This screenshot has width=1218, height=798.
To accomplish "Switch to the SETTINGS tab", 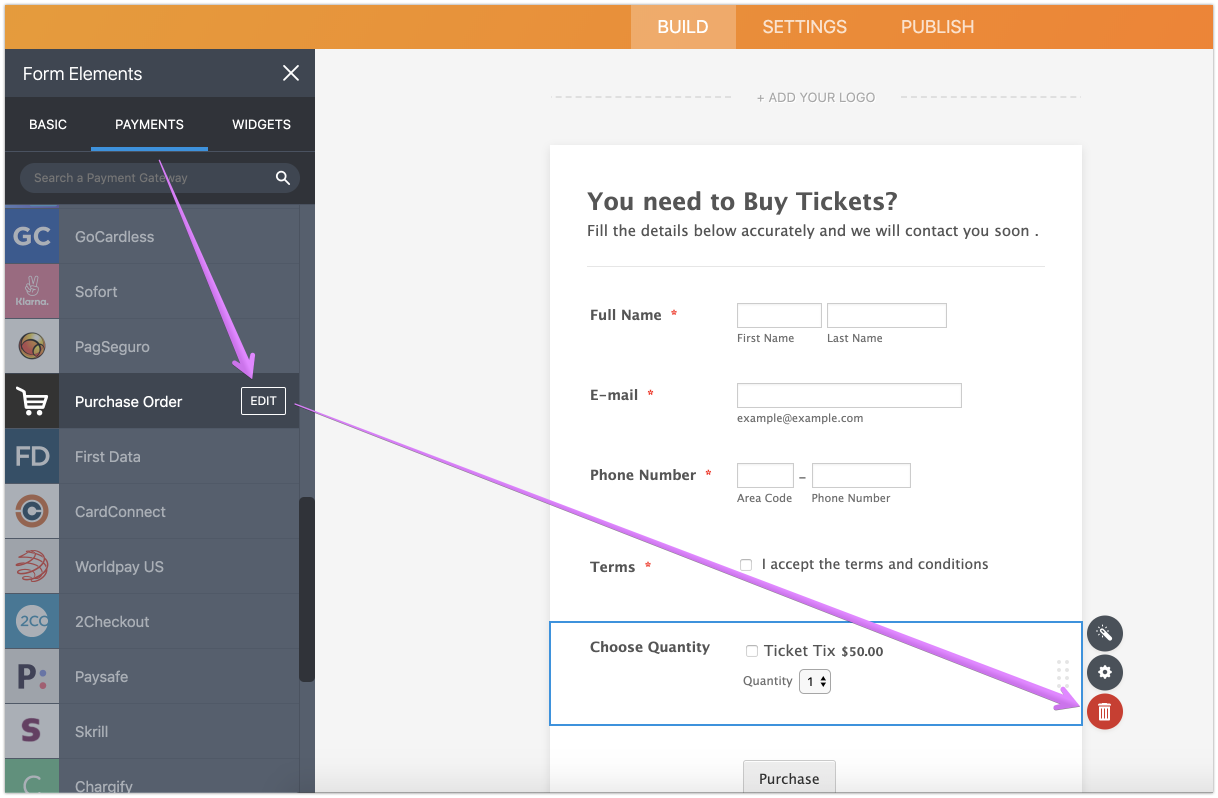I will pyautogui.click(x=805, y=27).
